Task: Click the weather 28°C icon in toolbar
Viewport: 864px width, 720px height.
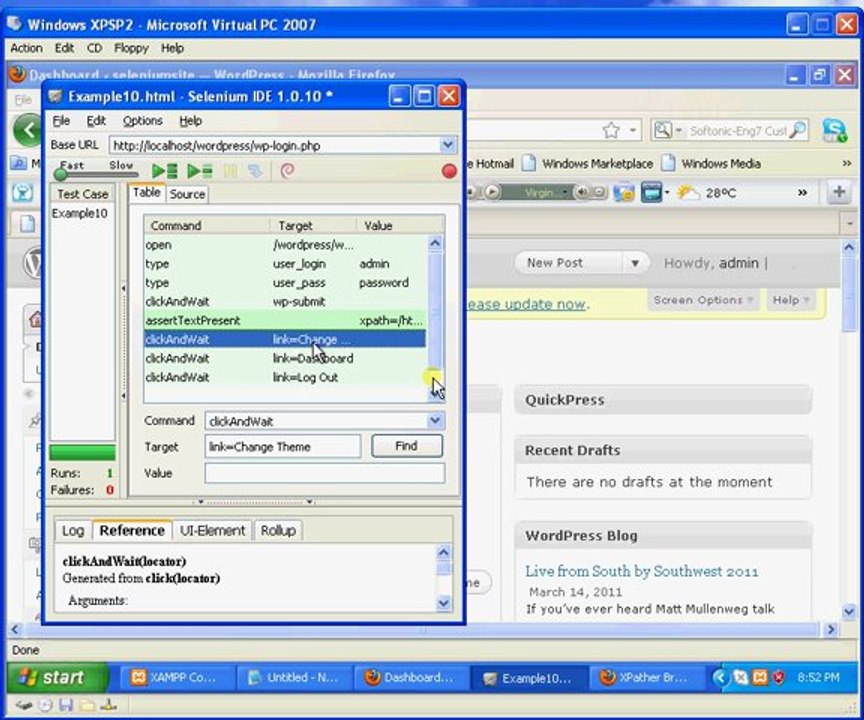Action: click(688, 193)
